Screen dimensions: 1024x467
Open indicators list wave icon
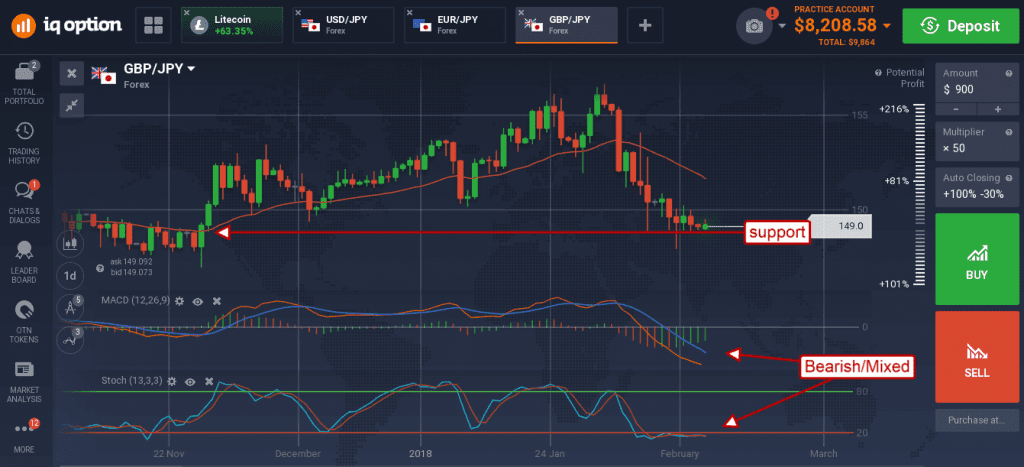(70, 338)
